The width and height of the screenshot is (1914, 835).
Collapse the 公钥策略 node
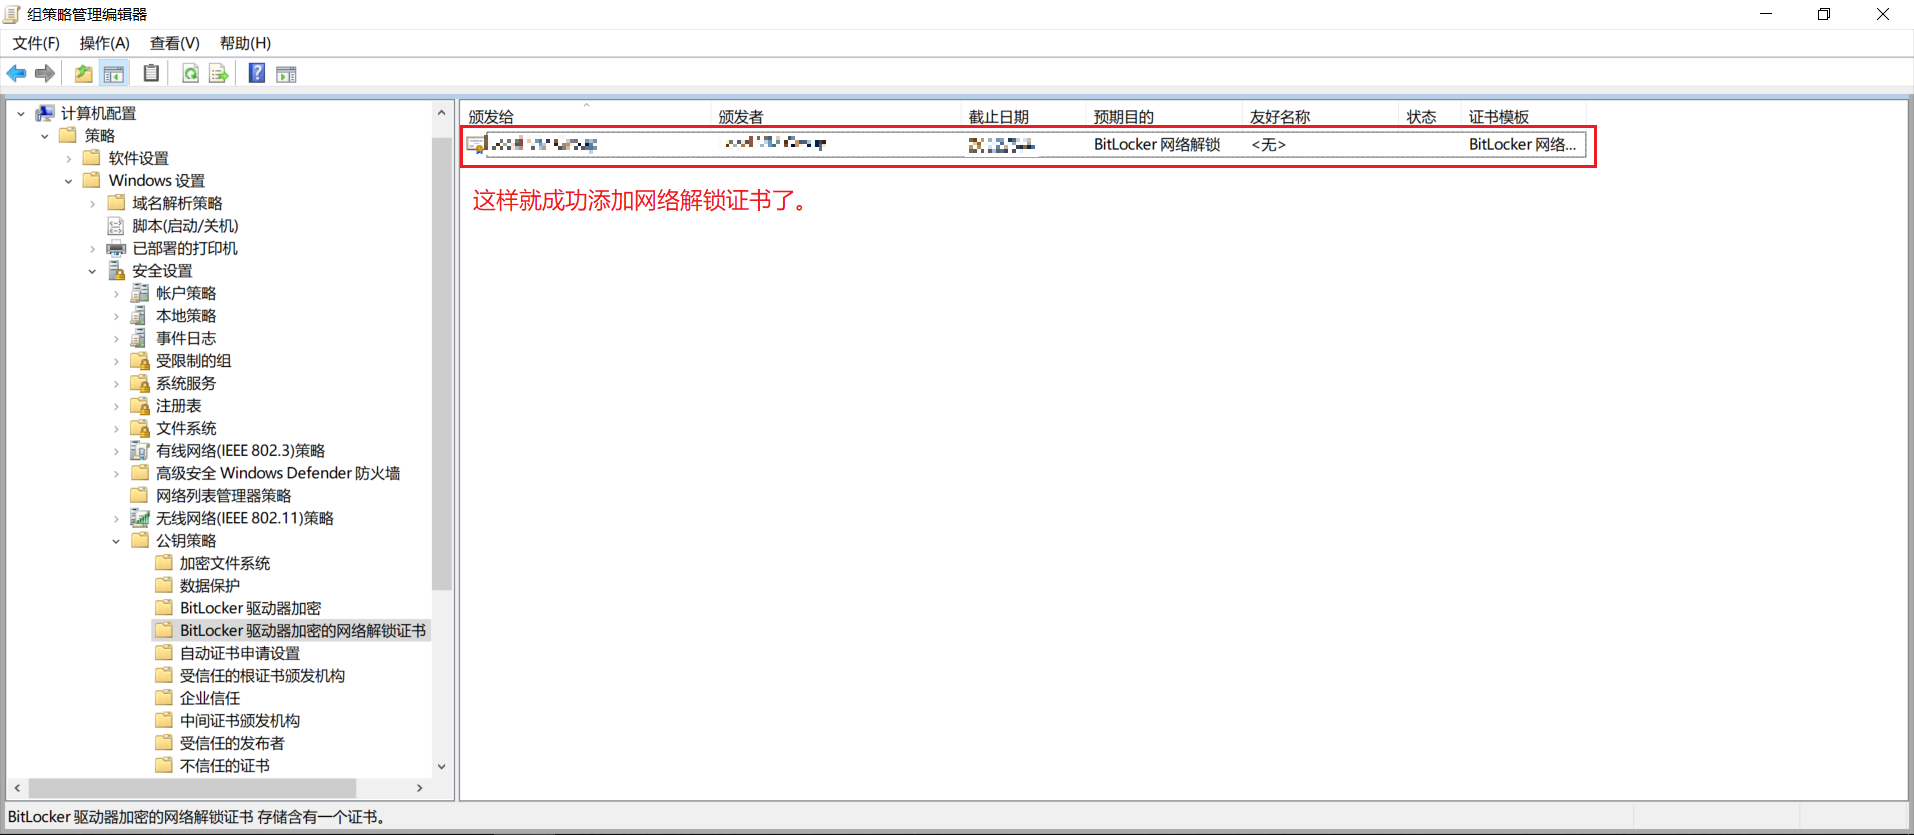click(117, 541)
